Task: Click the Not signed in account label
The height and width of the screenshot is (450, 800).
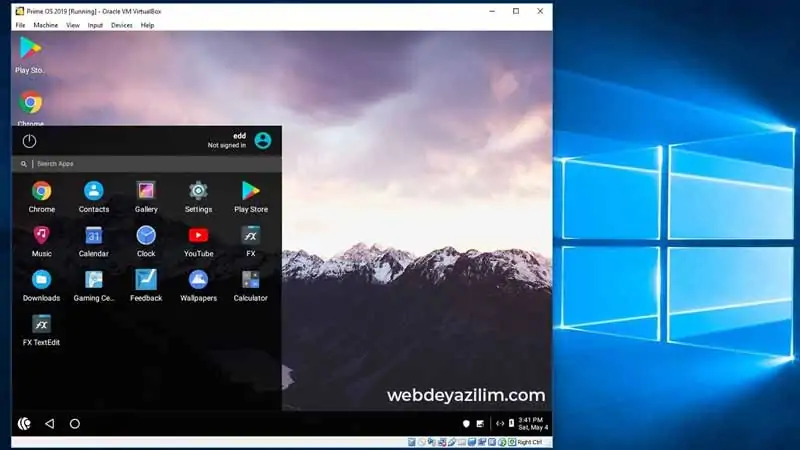Action: pos(227,145)
